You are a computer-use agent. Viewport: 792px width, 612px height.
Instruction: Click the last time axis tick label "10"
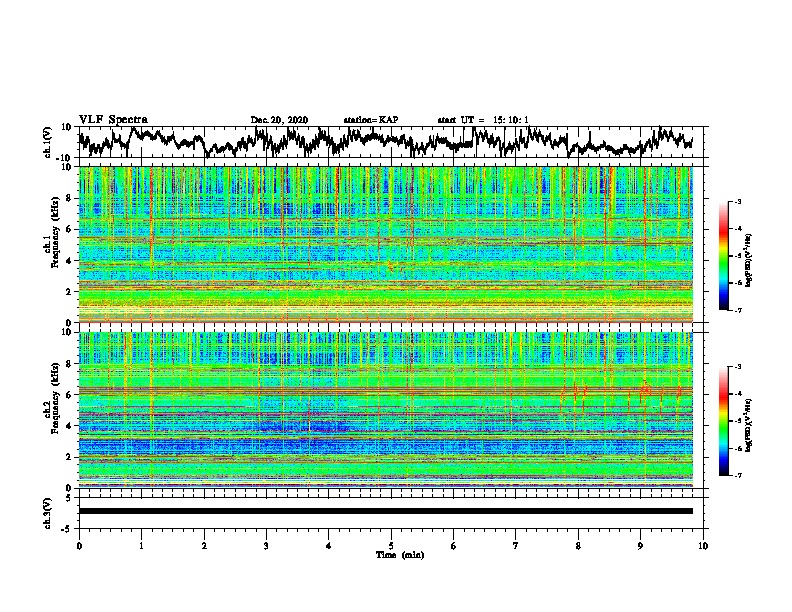703,546
